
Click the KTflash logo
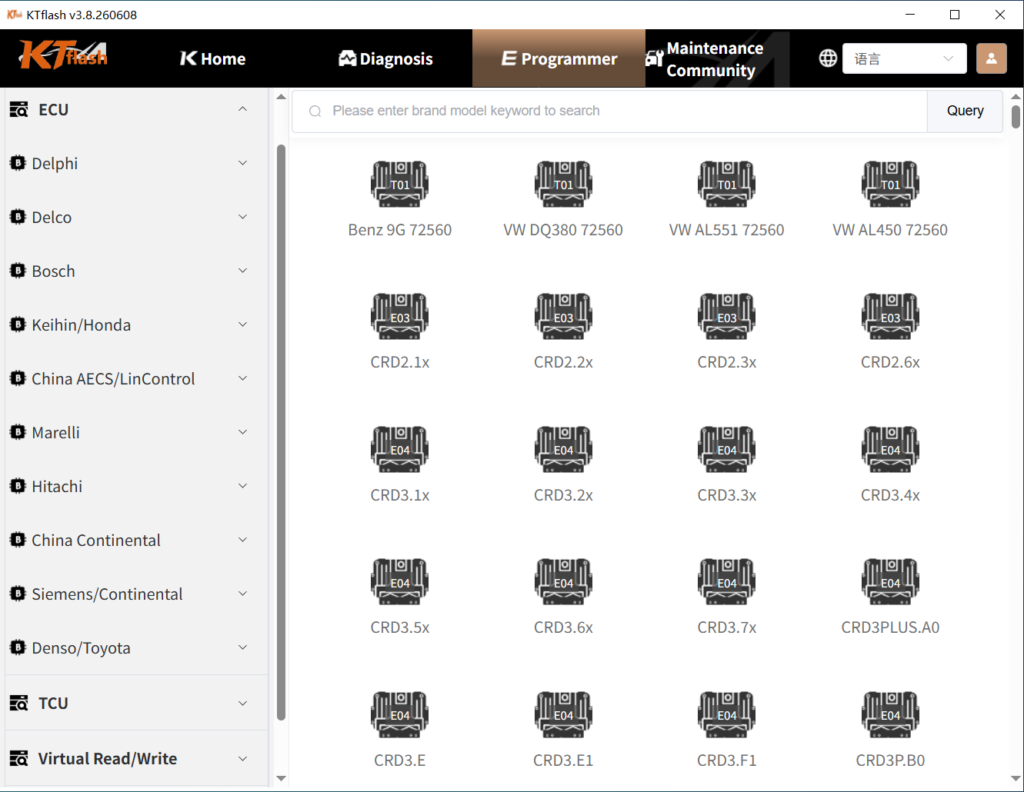tap(63, 55)
